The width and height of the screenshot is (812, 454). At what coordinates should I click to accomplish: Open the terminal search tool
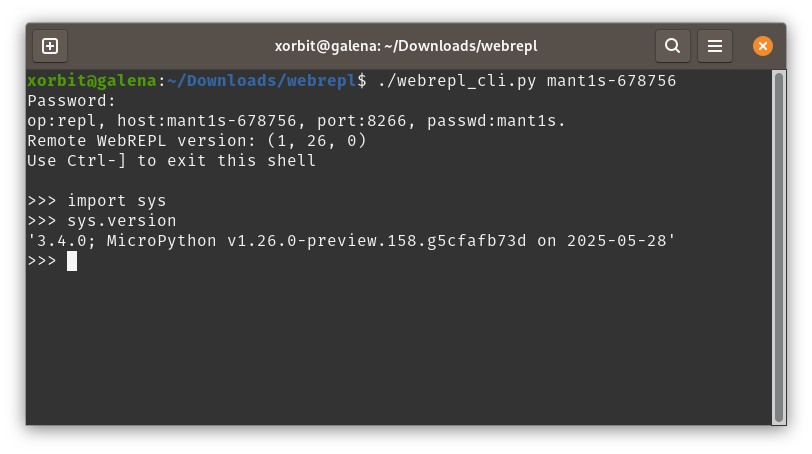pyautogui.click(x=673, y=46)
